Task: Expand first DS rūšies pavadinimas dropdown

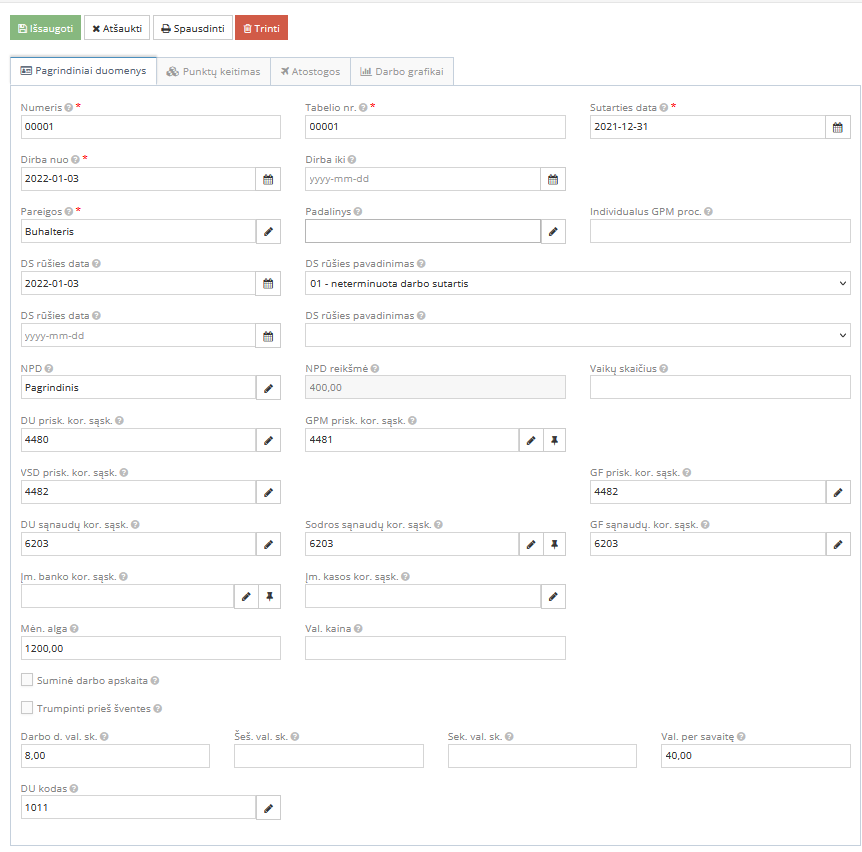Action: [x=578, y=283]
